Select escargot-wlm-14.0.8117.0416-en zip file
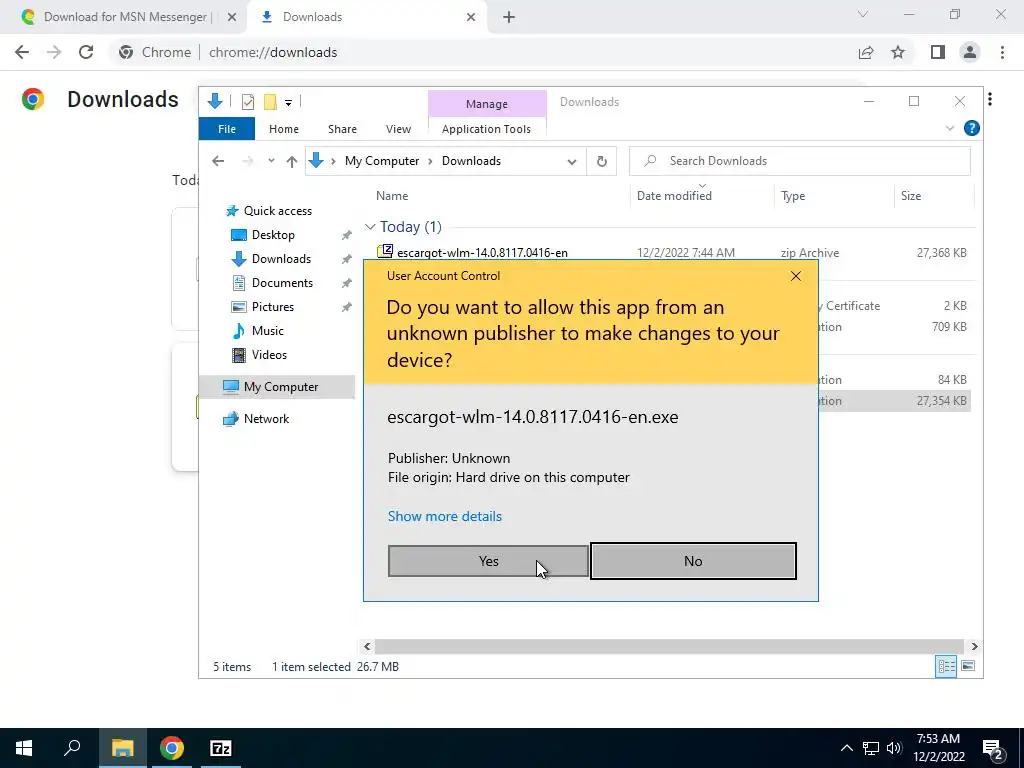The width and height of the screenshot is (1024, 768). pyautogui.click(x=482, y=253)
